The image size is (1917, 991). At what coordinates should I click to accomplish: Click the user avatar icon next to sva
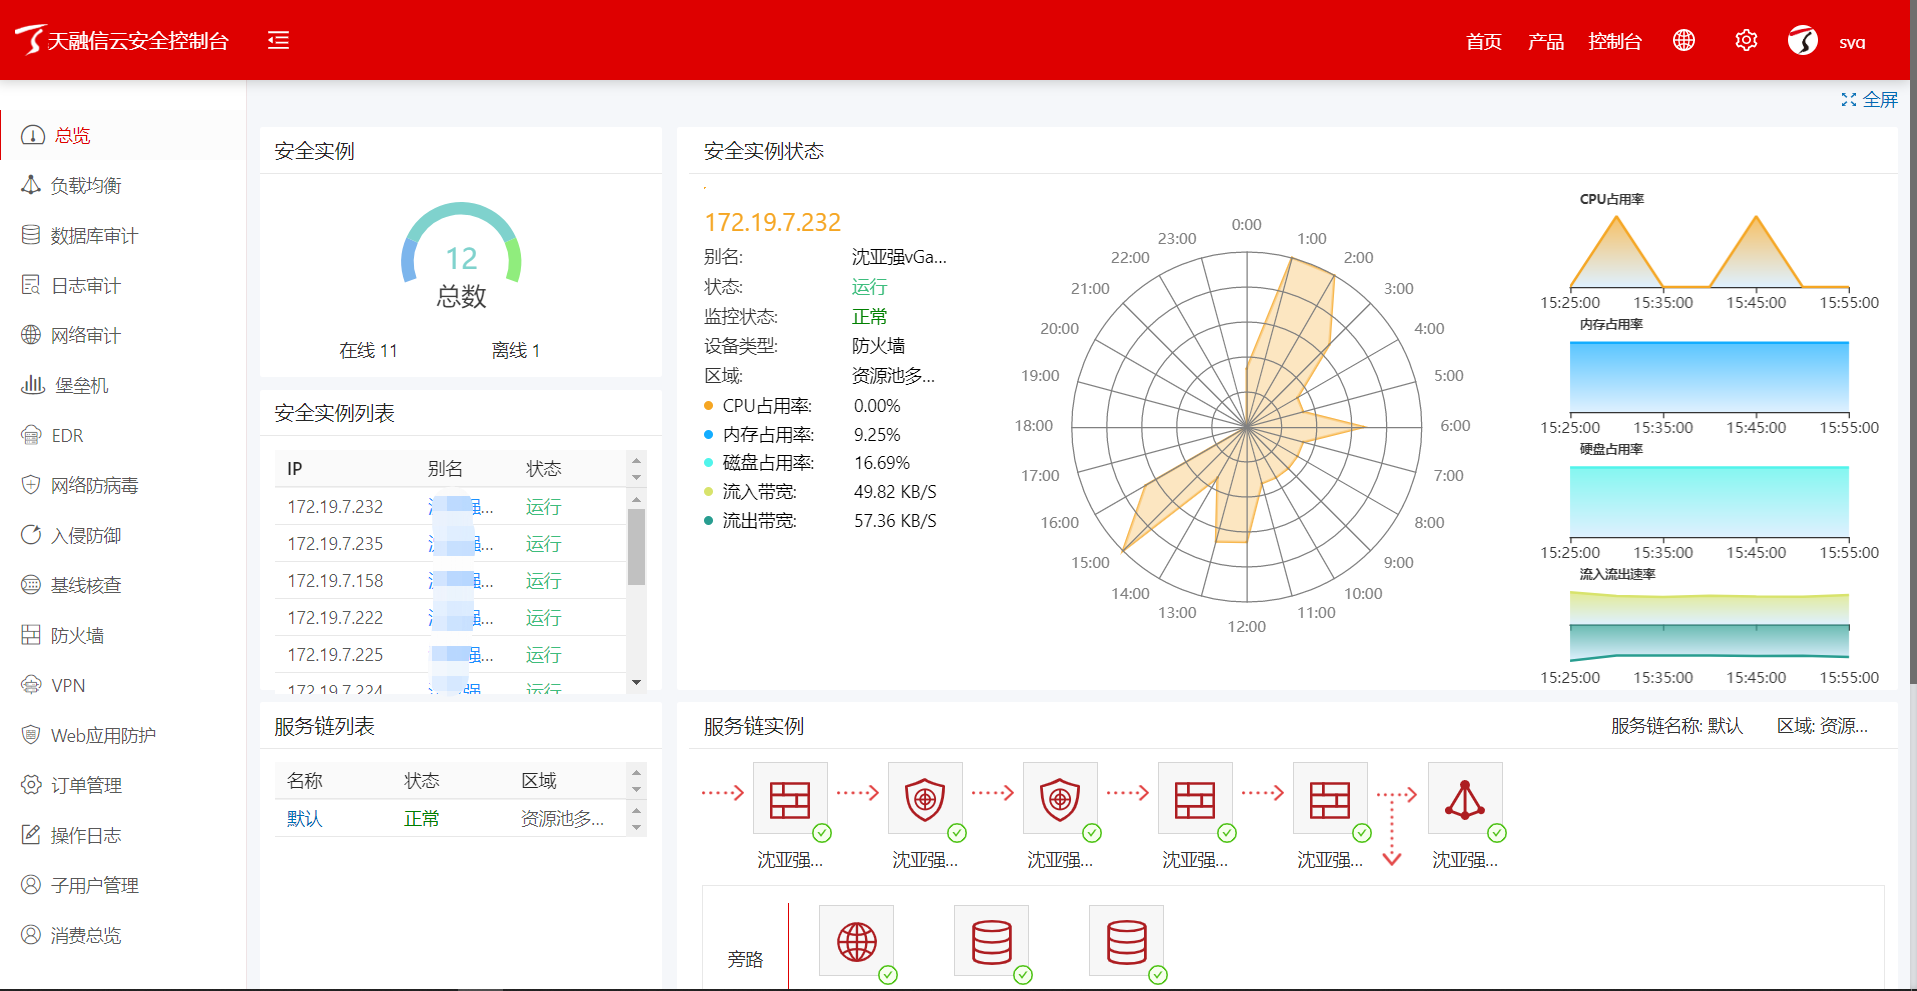pos(1802,41)
